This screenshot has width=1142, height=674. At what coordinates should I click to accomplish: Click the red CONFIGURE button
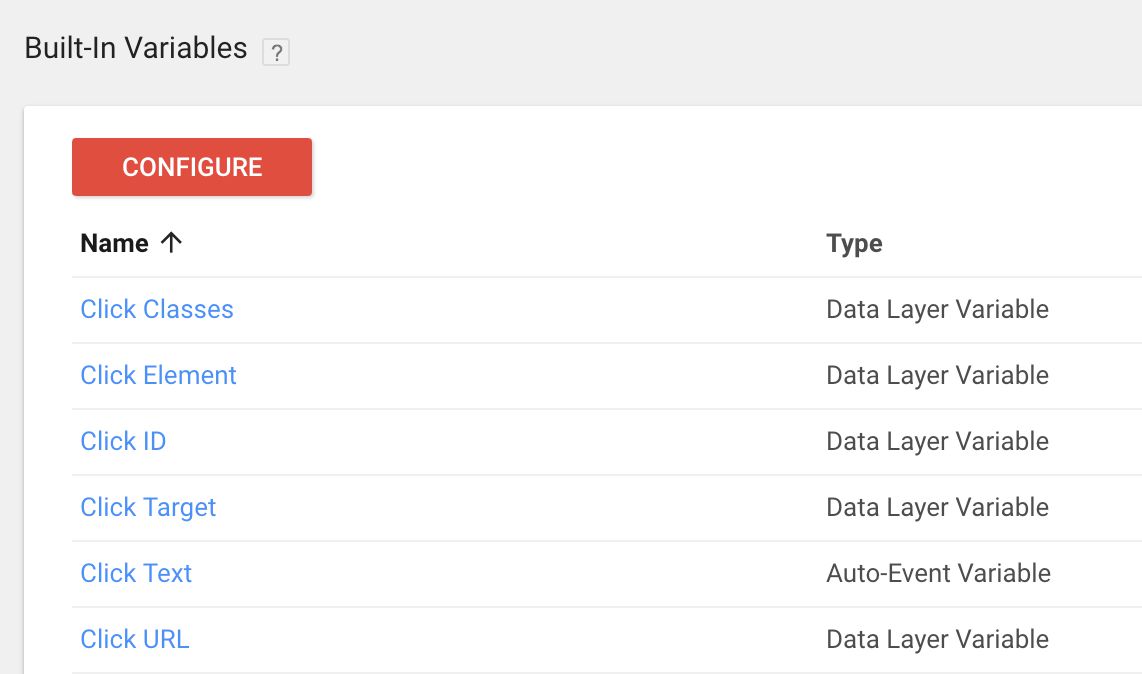(x=192, y=167)
